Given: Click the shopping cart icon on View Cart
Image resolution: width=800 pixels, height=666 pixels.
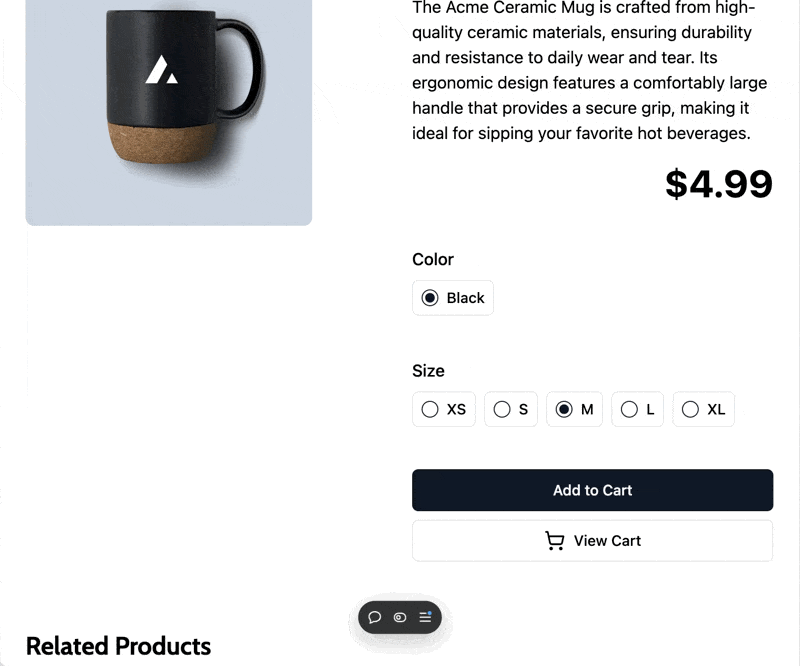Looking at the screenshot, I should click(554, 541).
